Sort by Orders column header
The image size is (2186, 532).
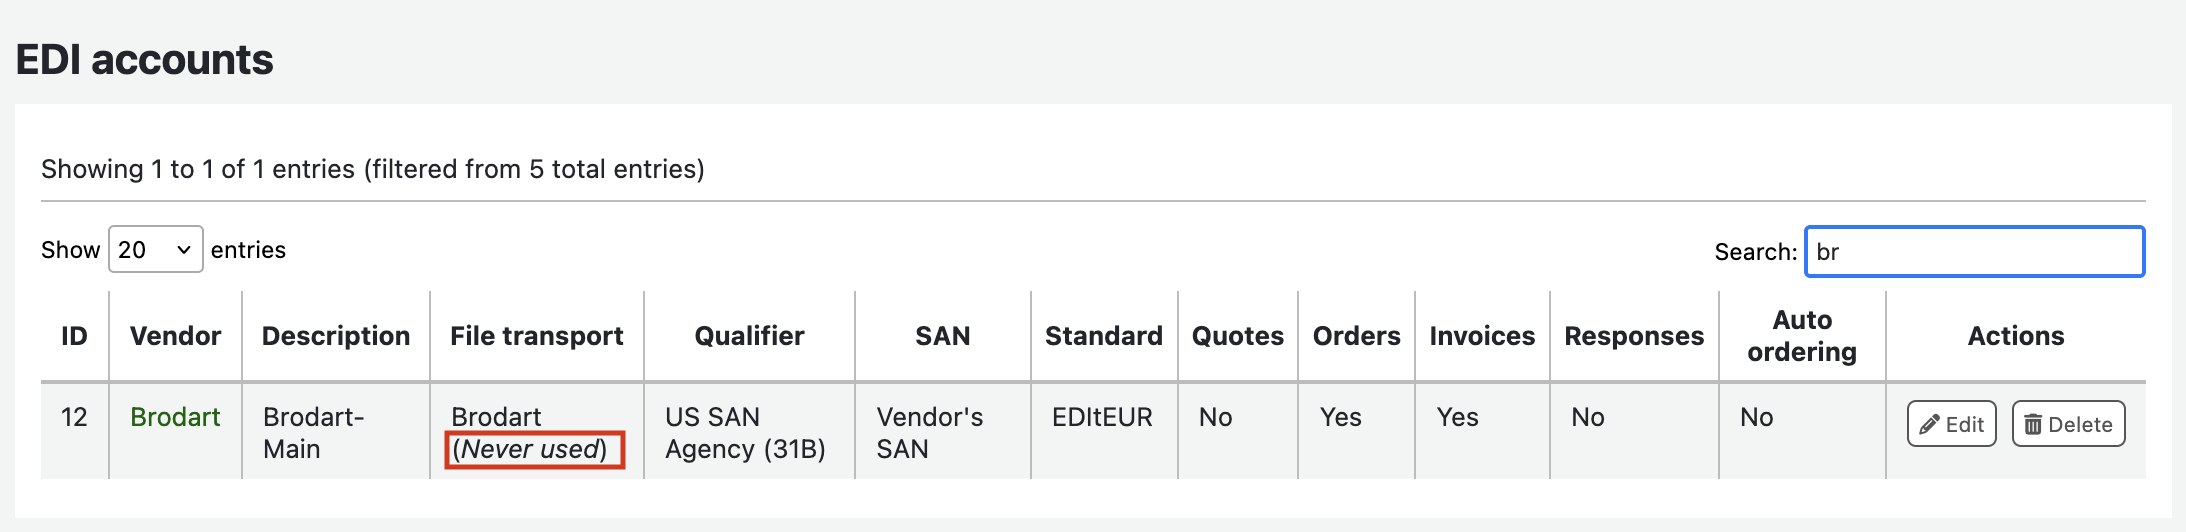(x=1356, y=336)
